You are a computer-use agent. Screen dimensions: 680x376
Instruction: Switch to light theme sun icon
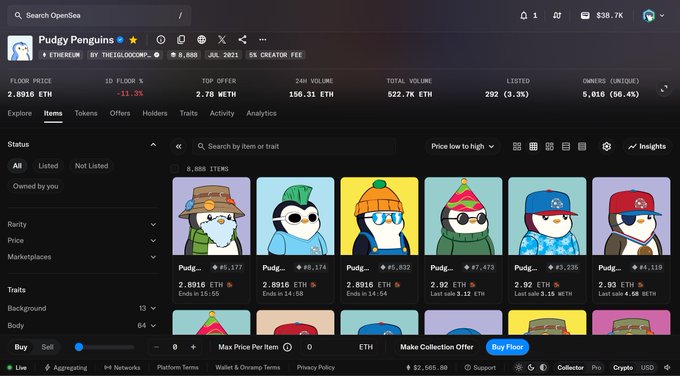pos(519,367)
